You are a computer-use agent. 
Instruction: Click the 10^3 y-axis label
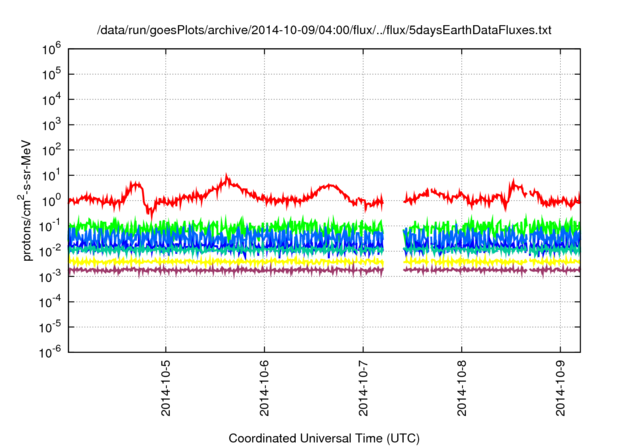tap(51, 126)
